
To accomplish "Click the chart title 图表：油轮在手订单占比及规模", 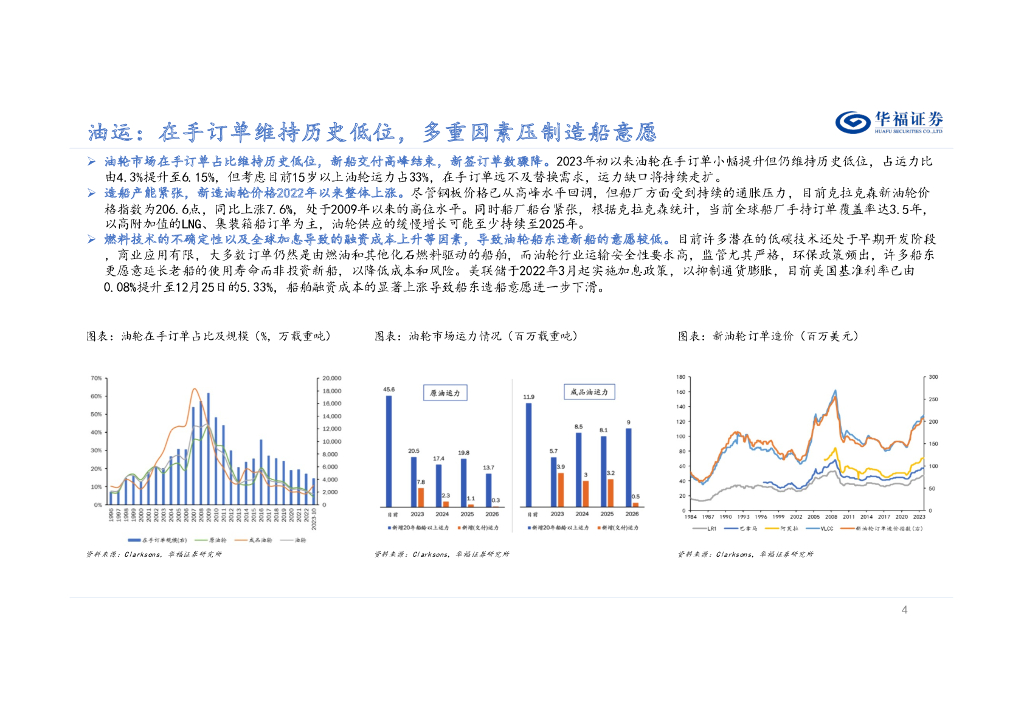I will click(x=209, y=336).
